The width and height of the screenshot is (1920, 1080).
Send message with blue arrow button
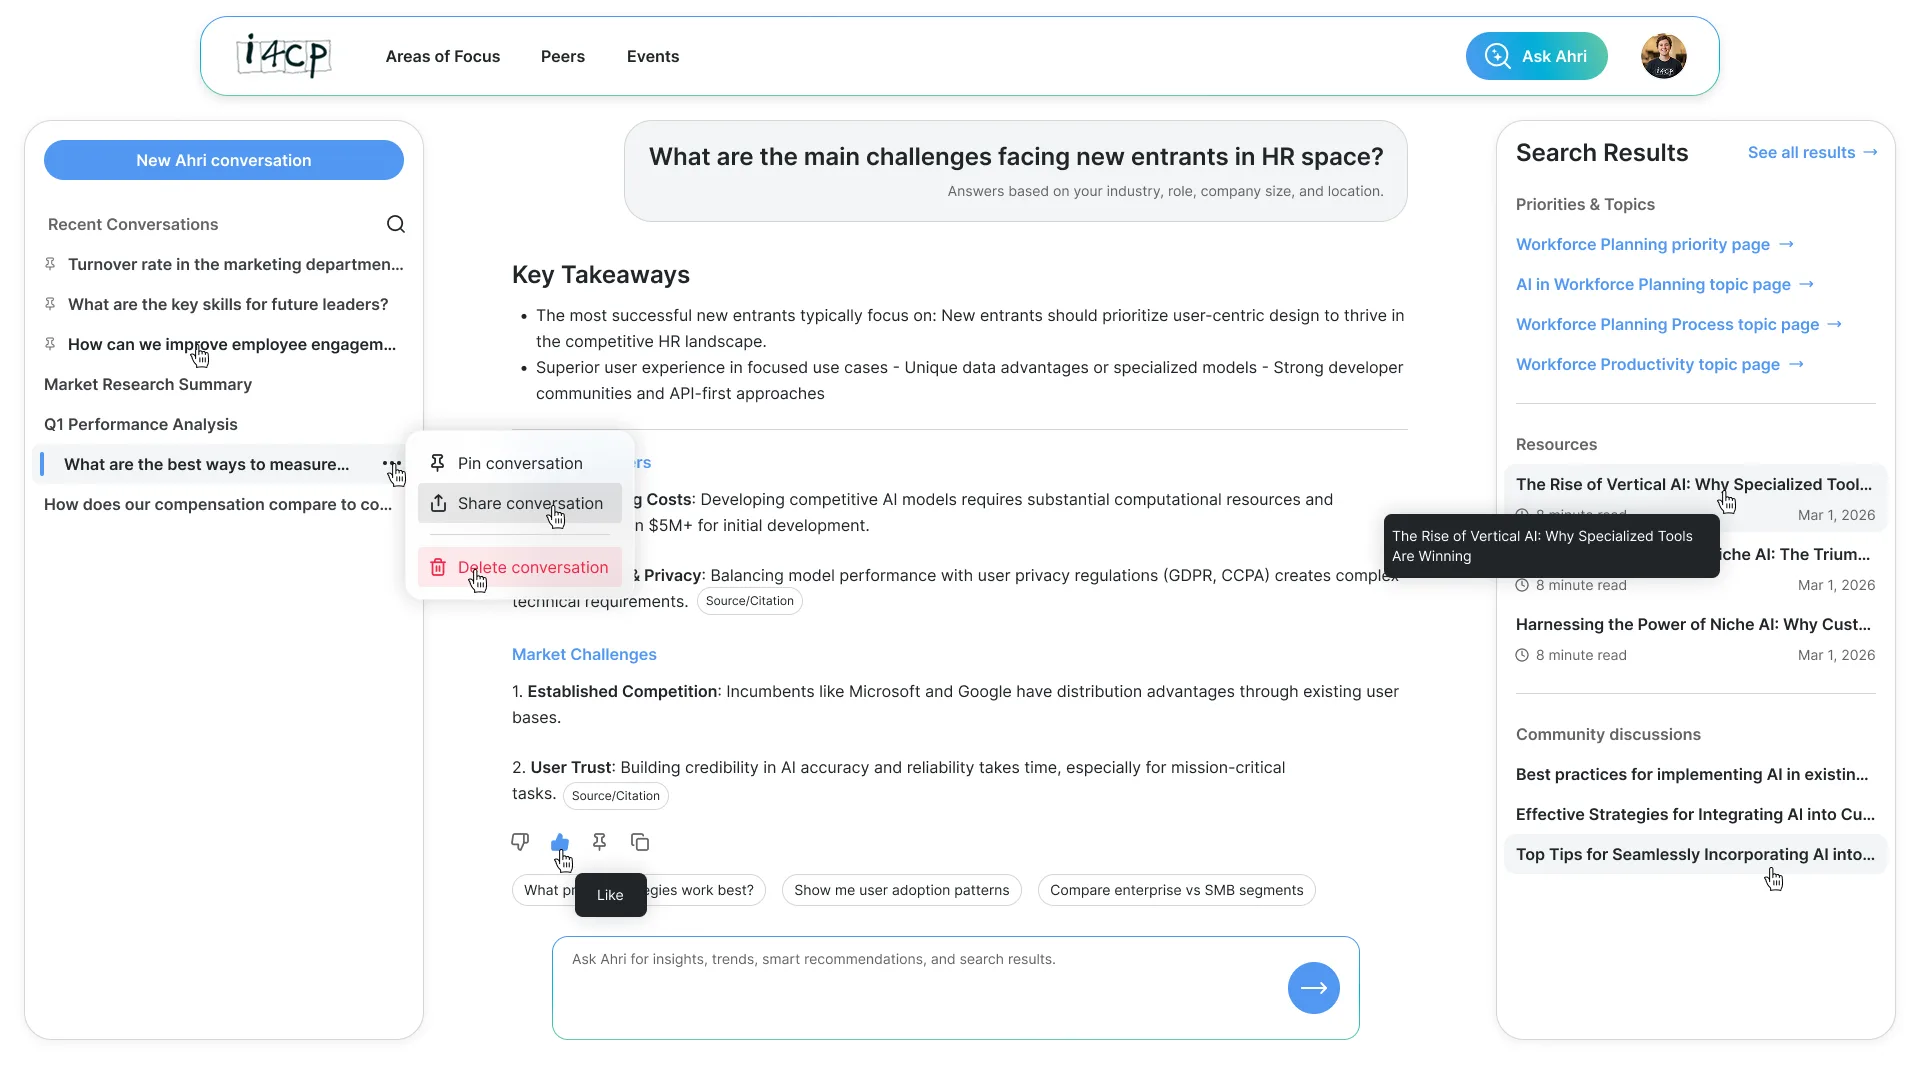1314,988
